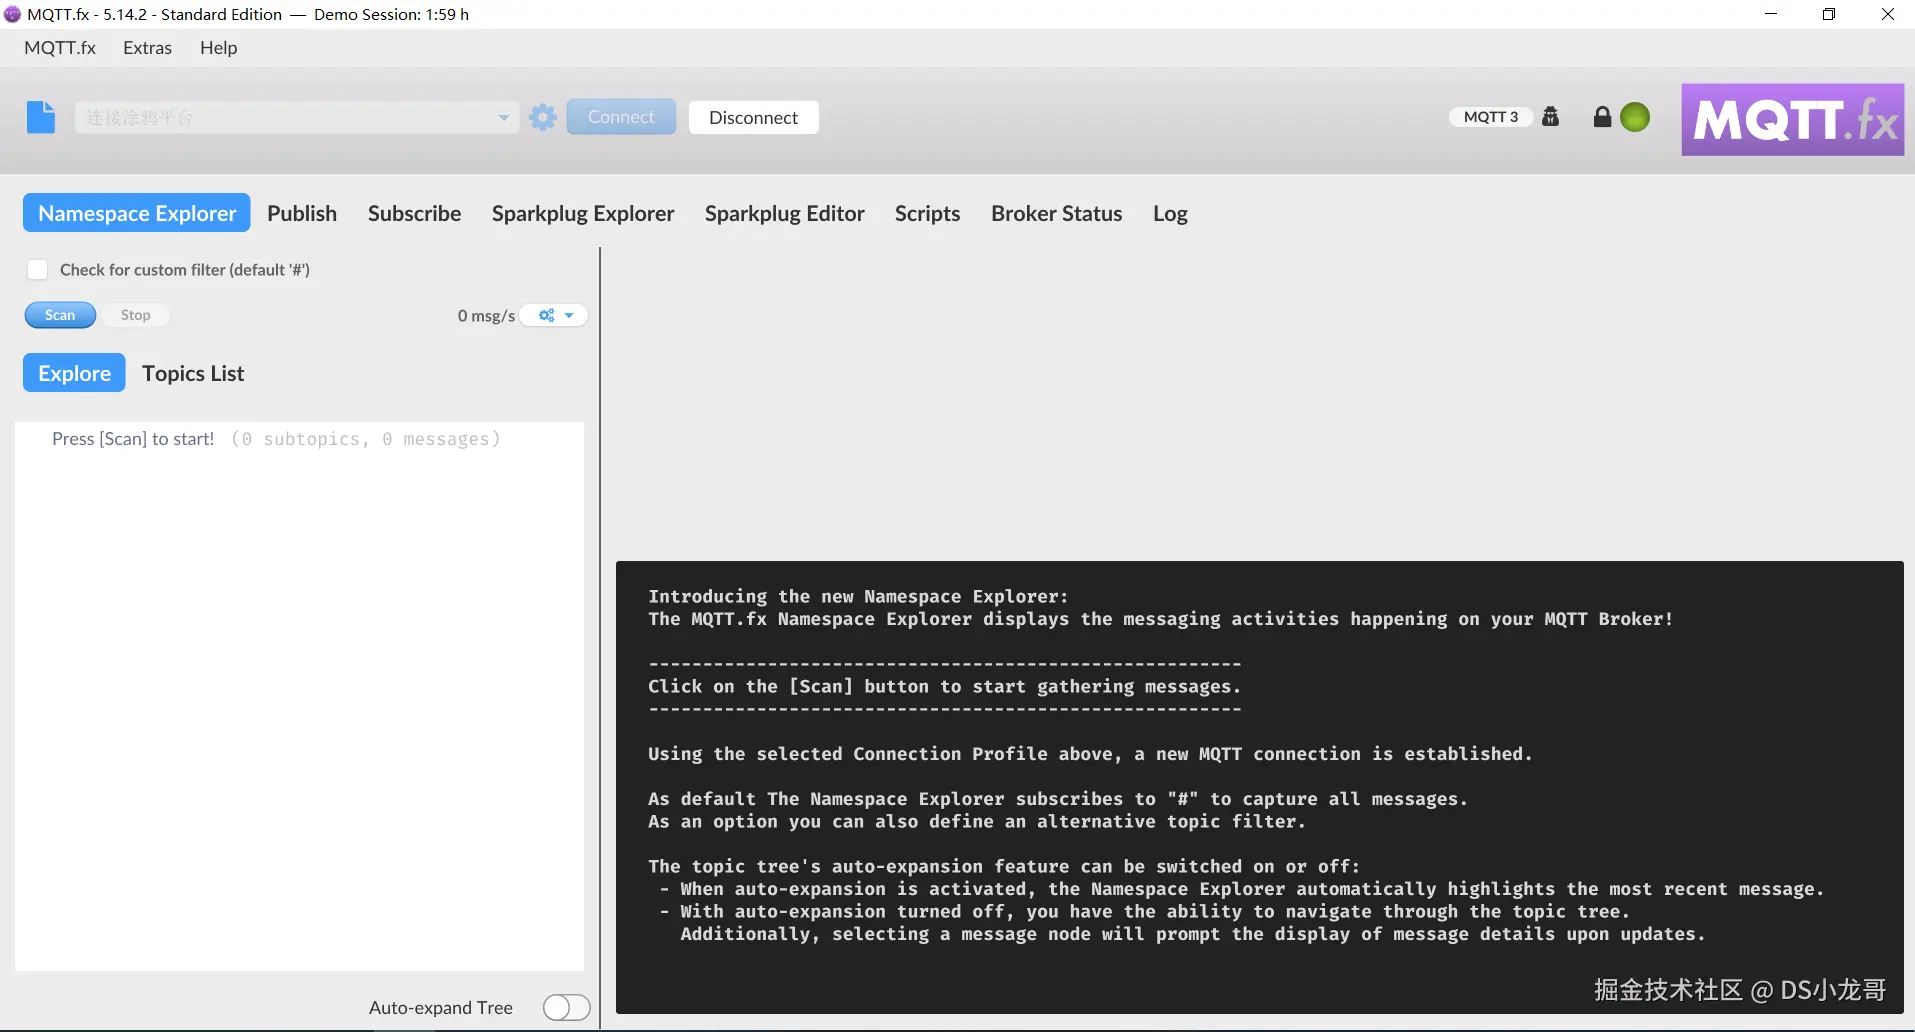
Task: Click the Stop button
Action: point(136,315)
